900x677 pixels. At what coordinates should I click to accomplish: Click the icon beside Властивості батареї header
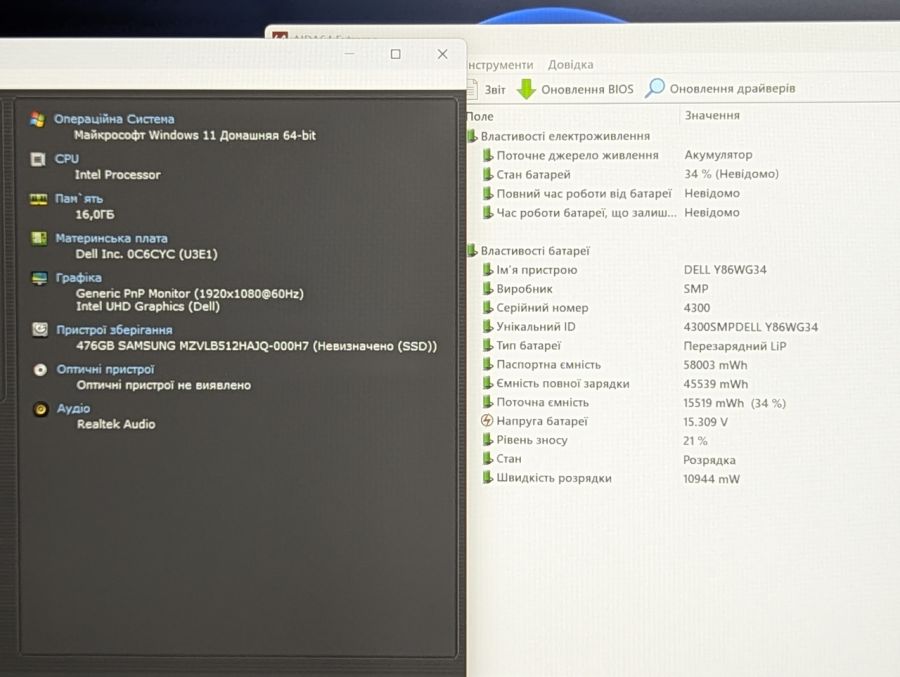pos(472,250)
